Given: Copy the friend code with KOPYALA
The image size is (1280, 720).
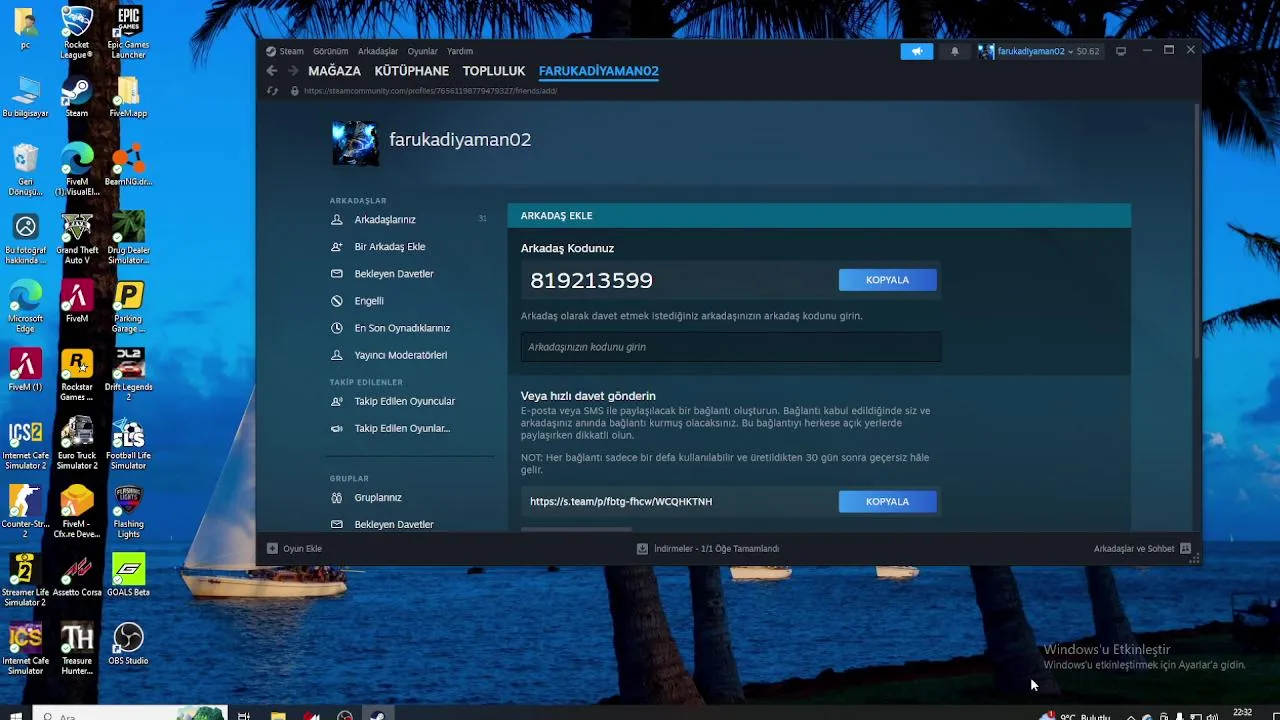Looking at the screenshot, I should (x=887, y=280).
